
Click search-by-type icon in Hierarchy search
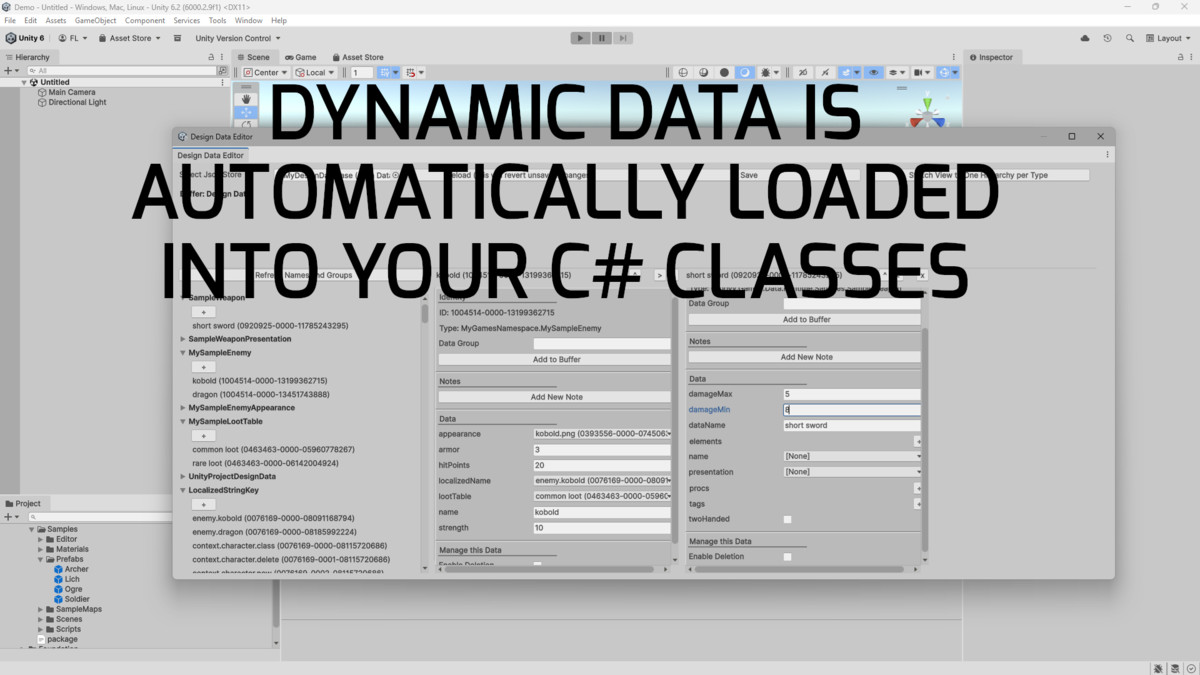(222, 71)
